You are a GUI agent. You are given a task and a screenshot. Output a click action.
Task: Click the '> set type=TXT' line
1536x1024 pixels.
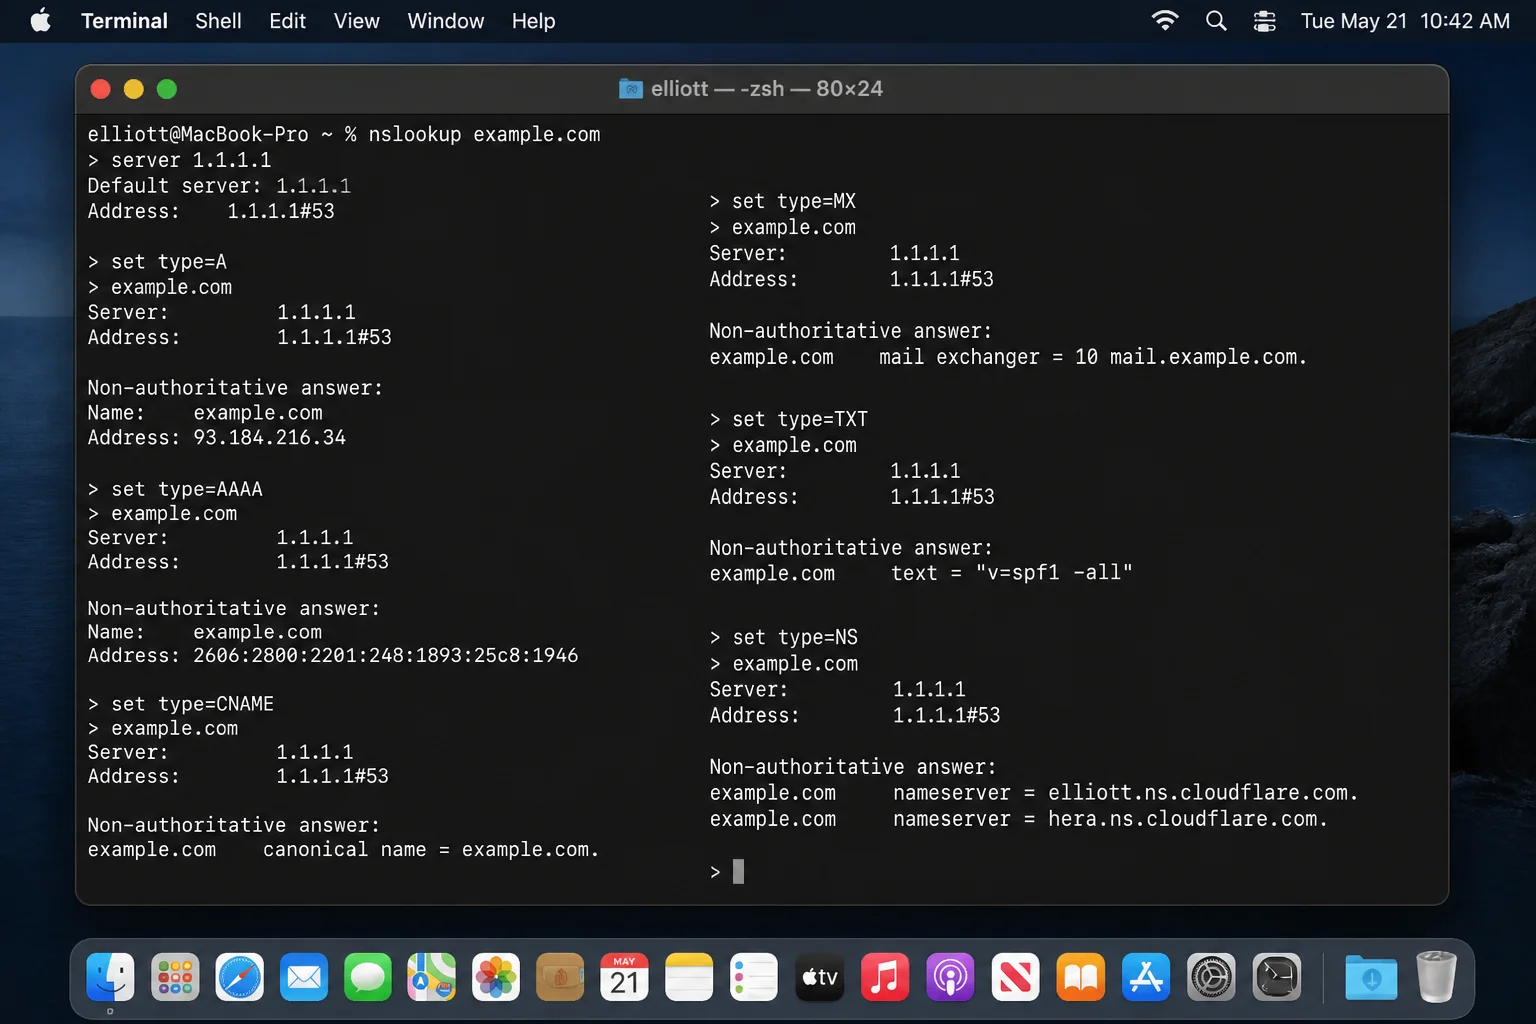click(x=789, y=419)
